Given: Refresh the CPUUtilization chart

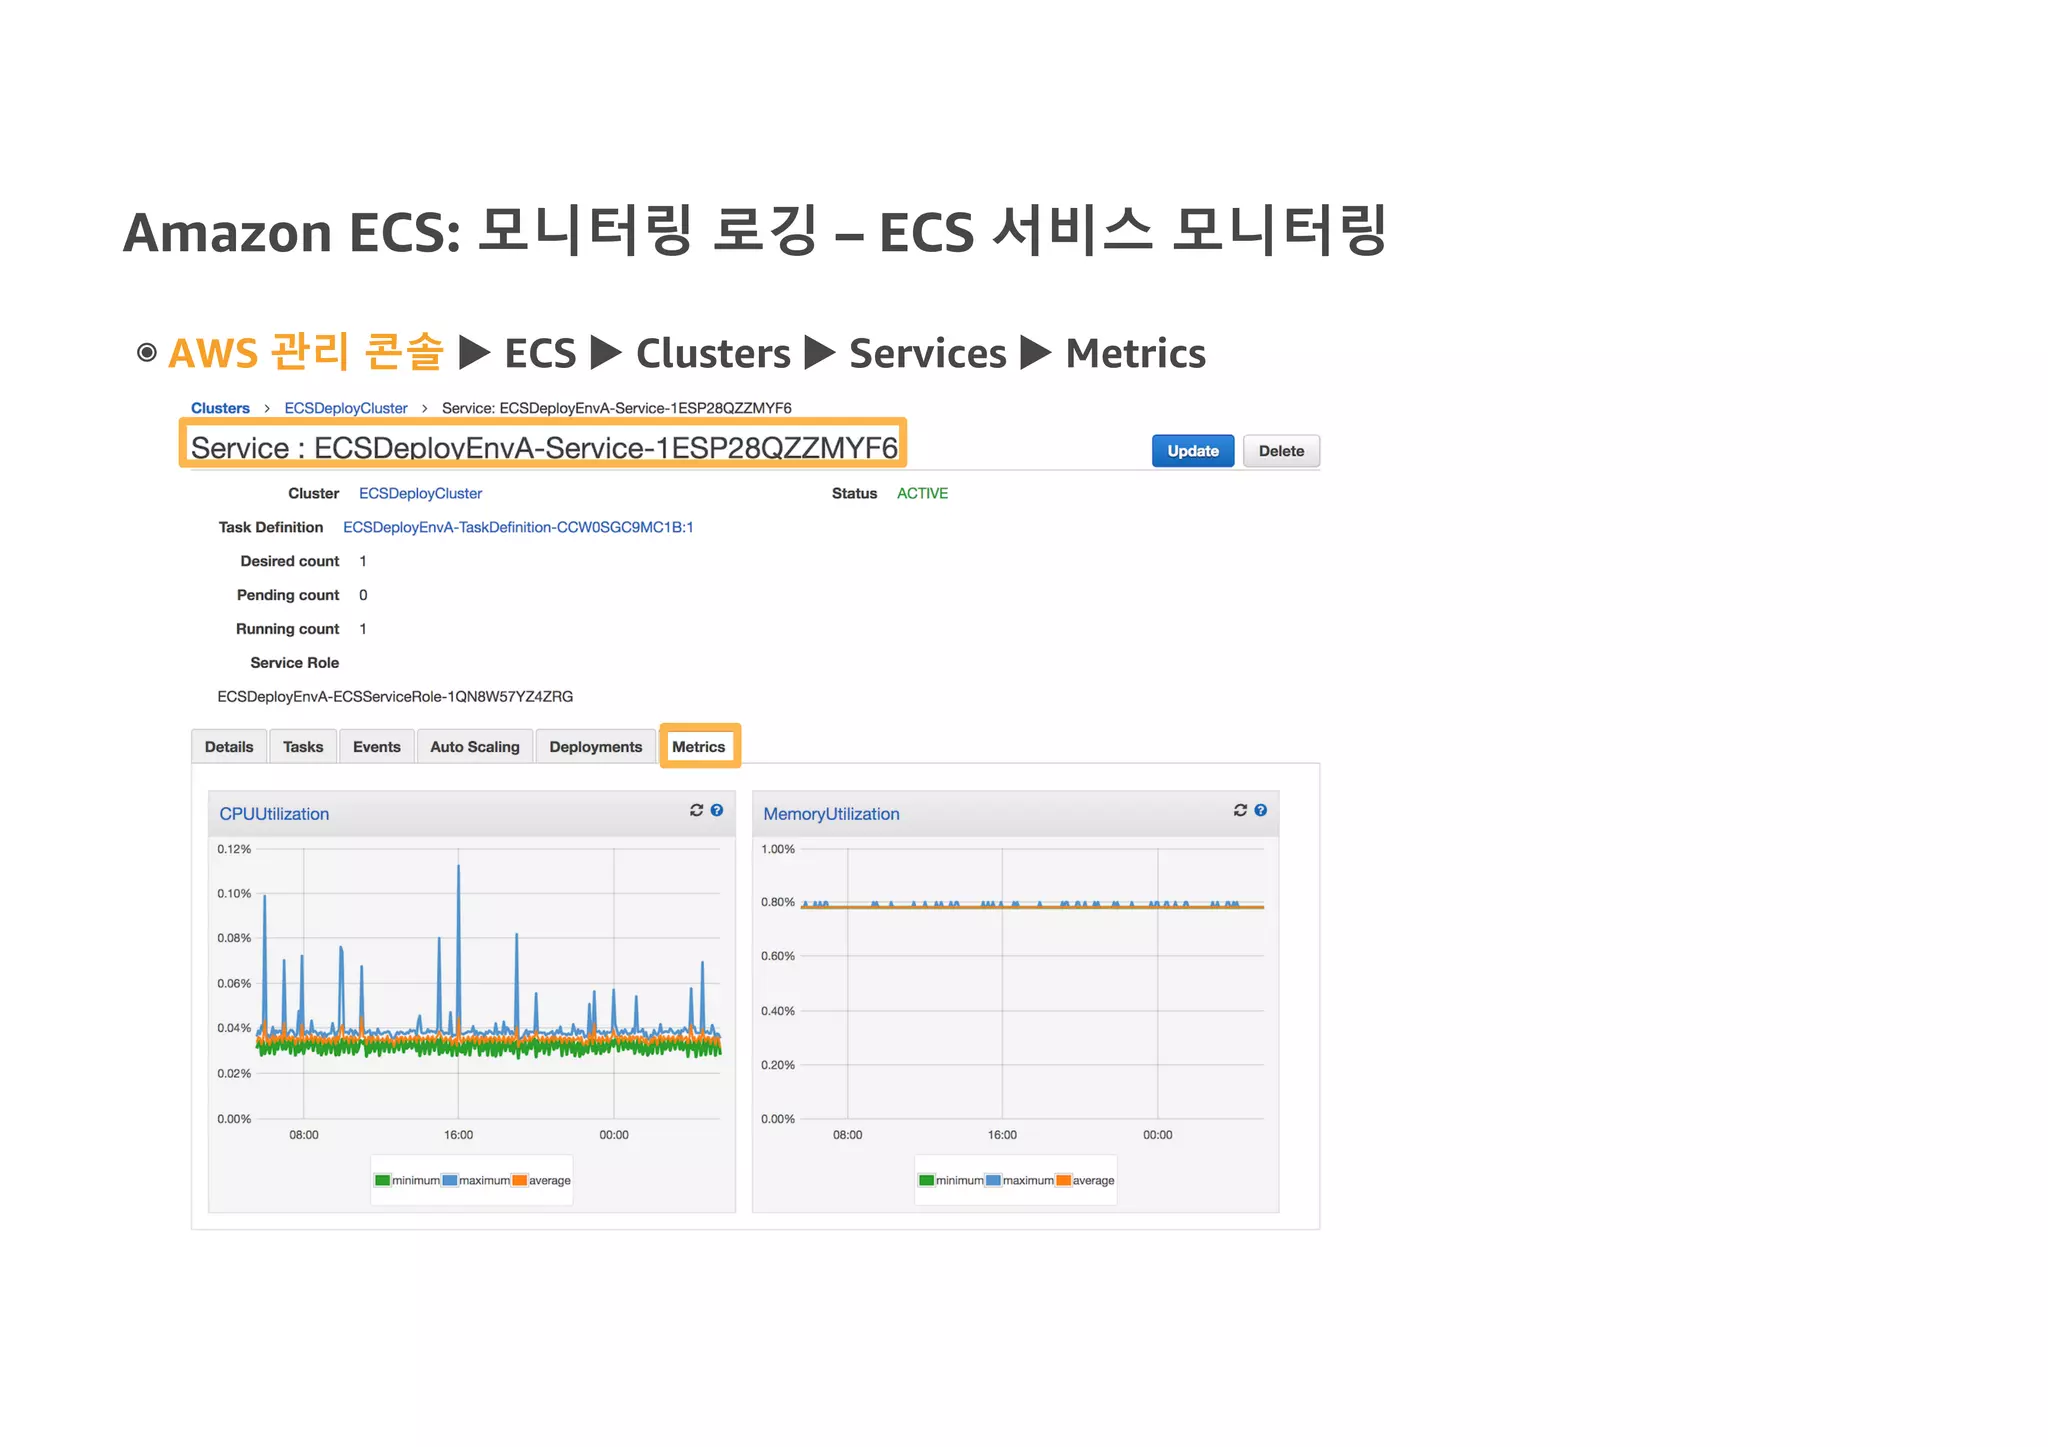Looking at the screenshot, I should (x=696, y=810).
